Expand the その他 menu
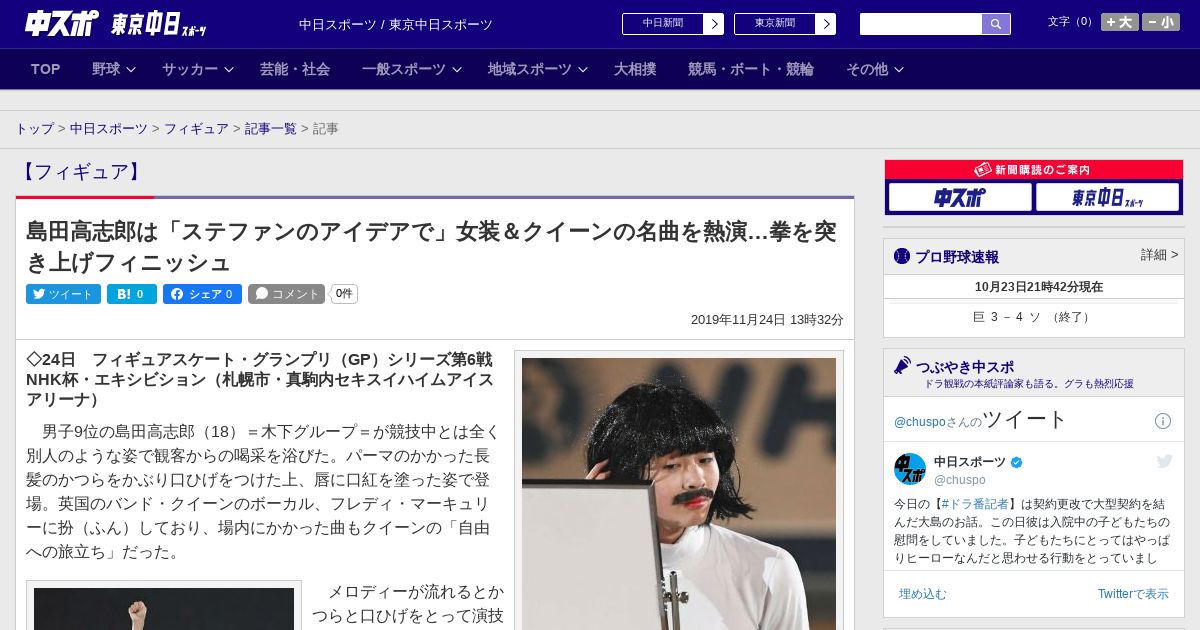This screenshot has width=1200, height=630. 875,69
